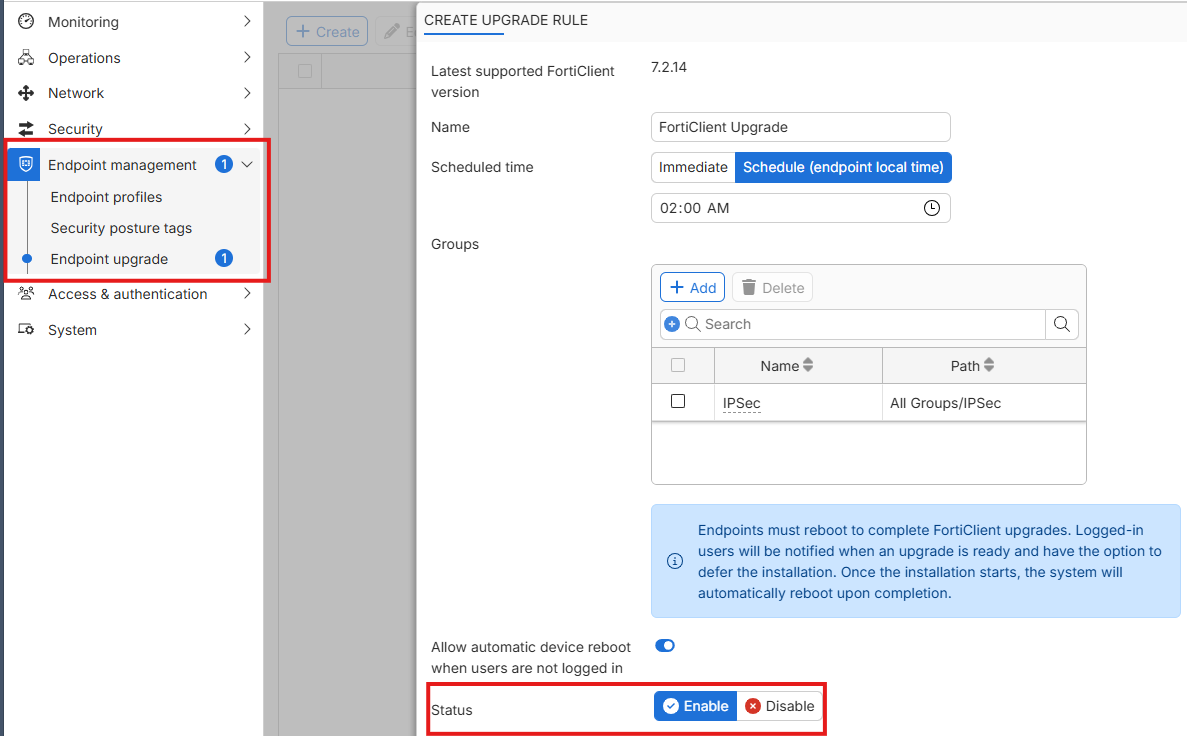Click the IPSec group name link
Screen dimensions: 1187x736
(741, 404)
